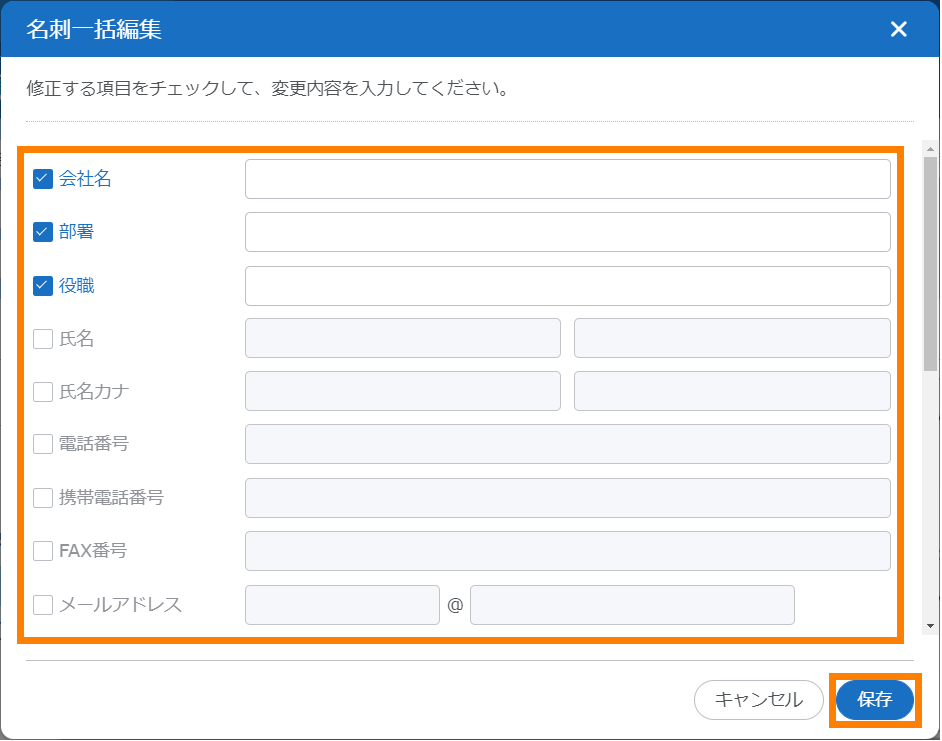Tick the 電話番号 checkbox
Viewport: 942px width, 741px height.
[43, 444]
